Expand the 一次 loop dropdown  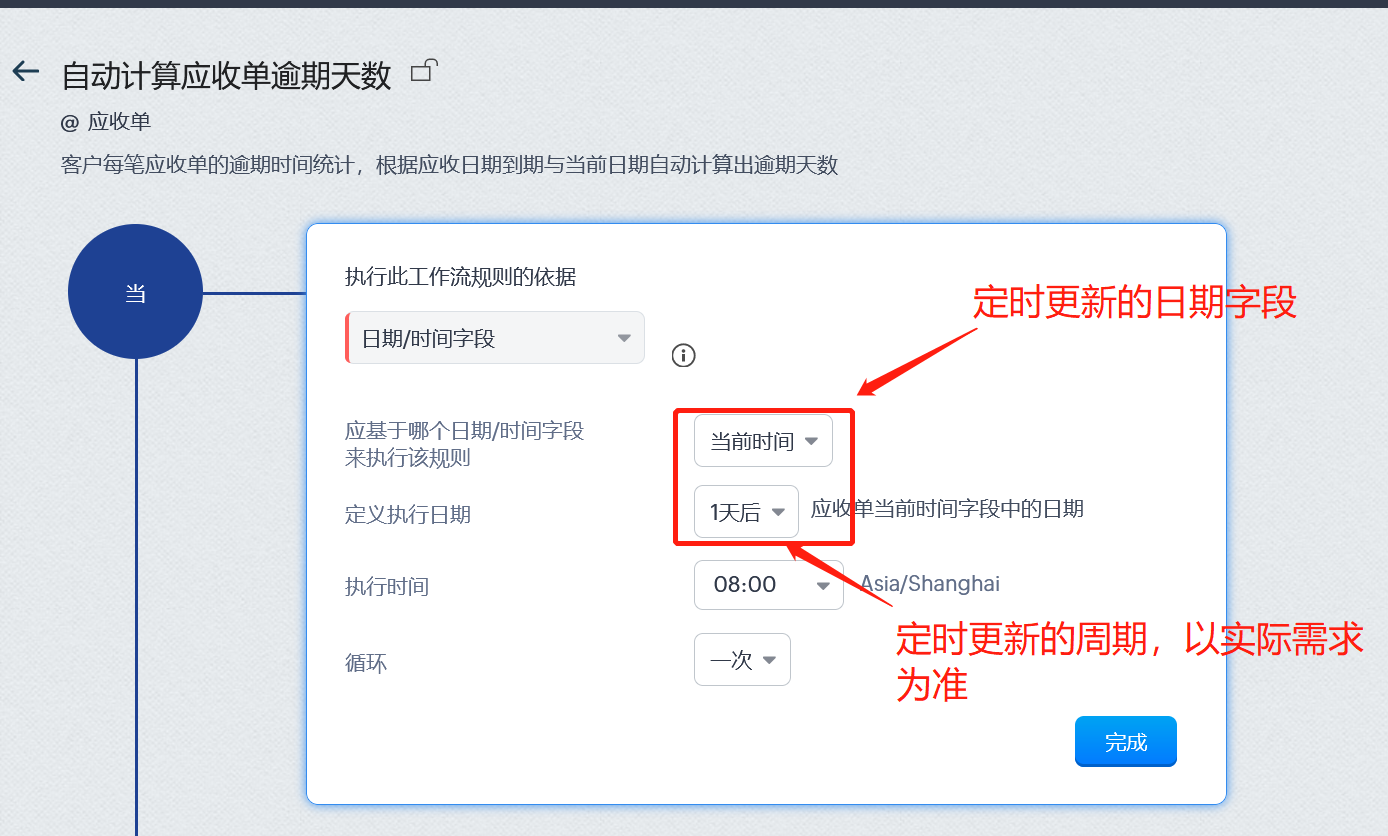742,660
